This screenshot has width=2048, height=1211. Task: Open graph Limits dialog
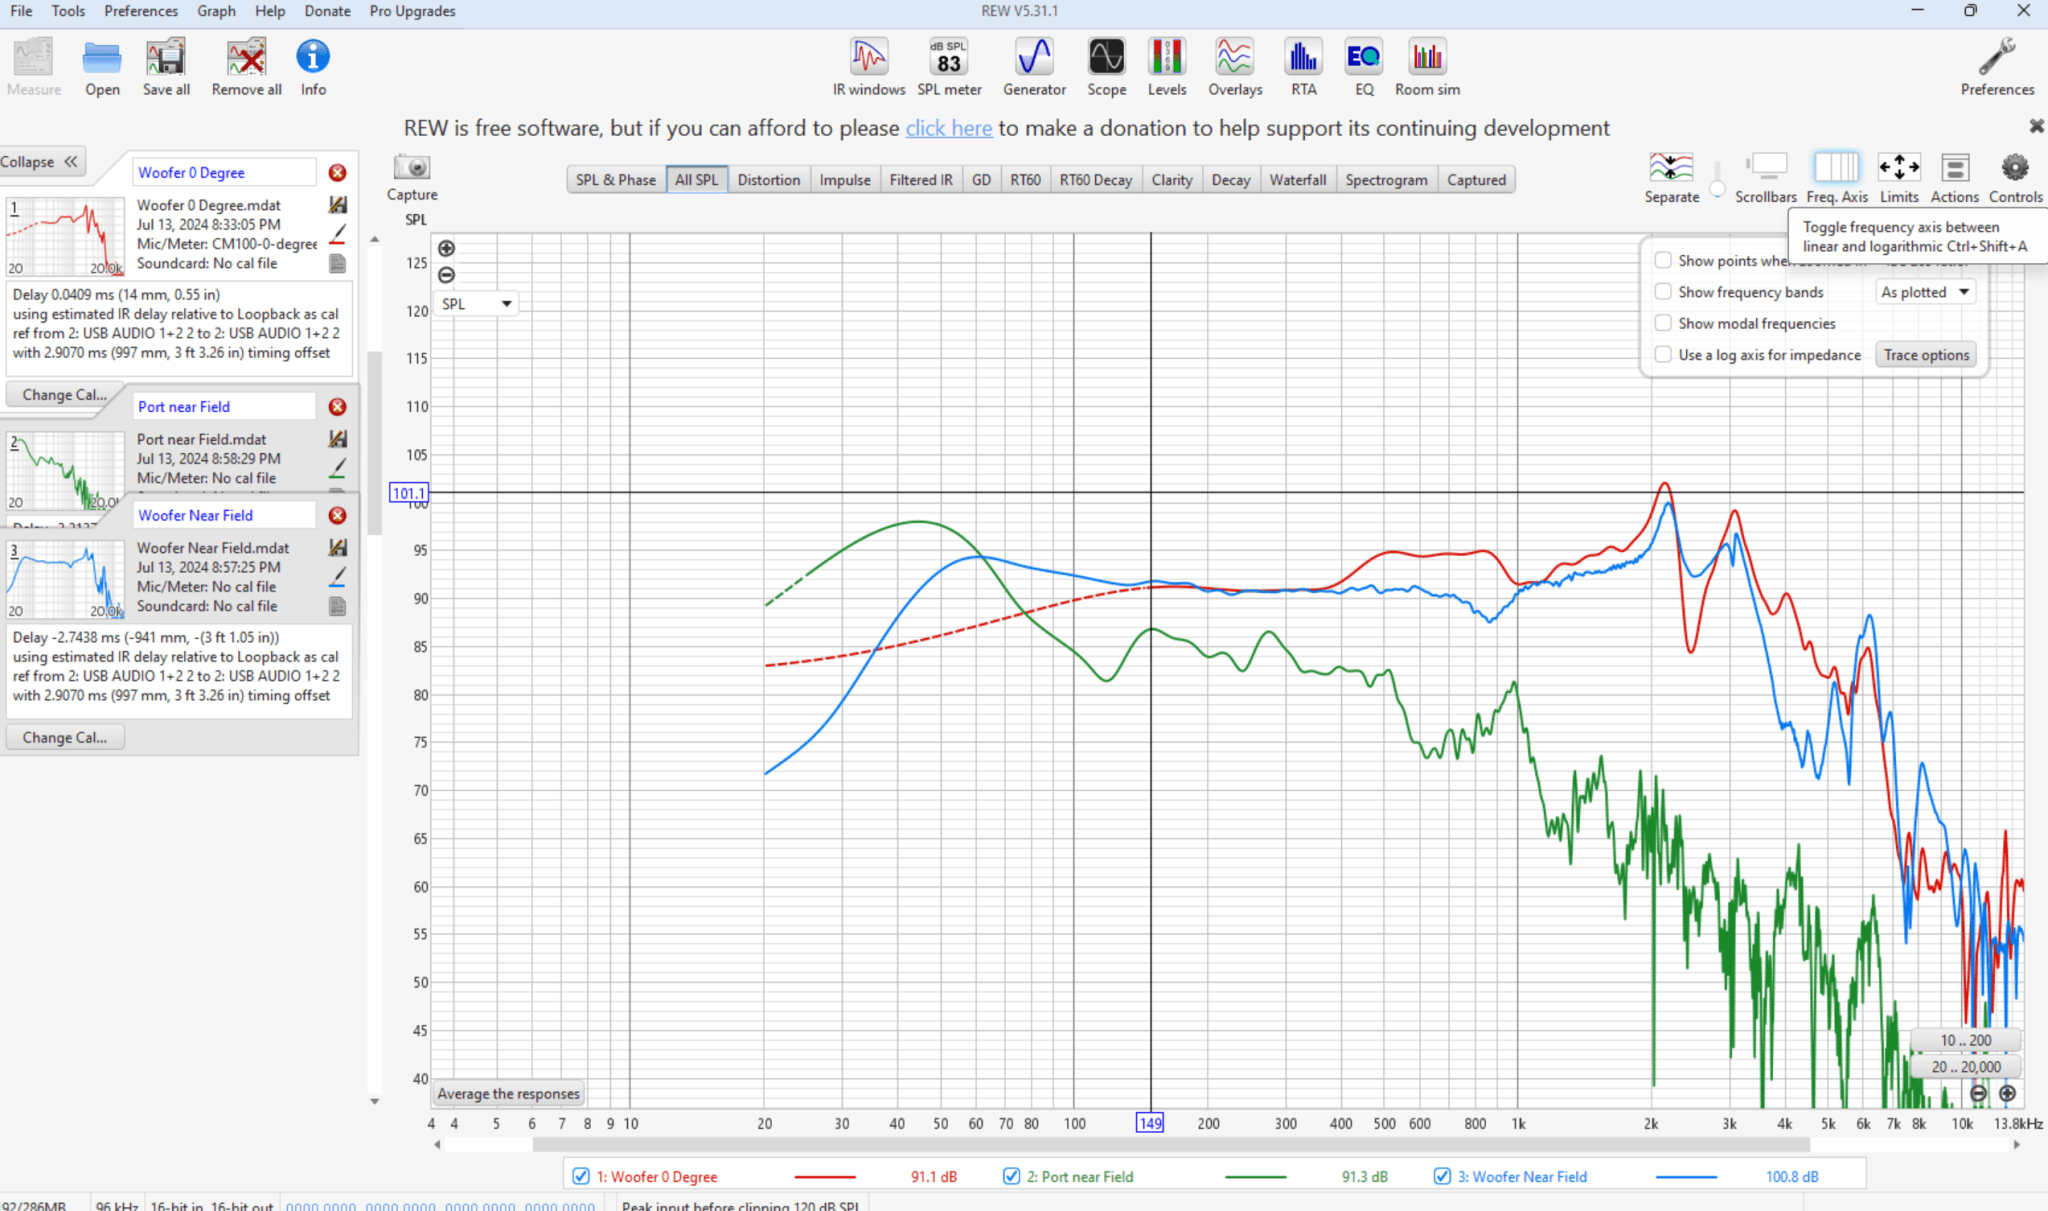point(1899,178)
